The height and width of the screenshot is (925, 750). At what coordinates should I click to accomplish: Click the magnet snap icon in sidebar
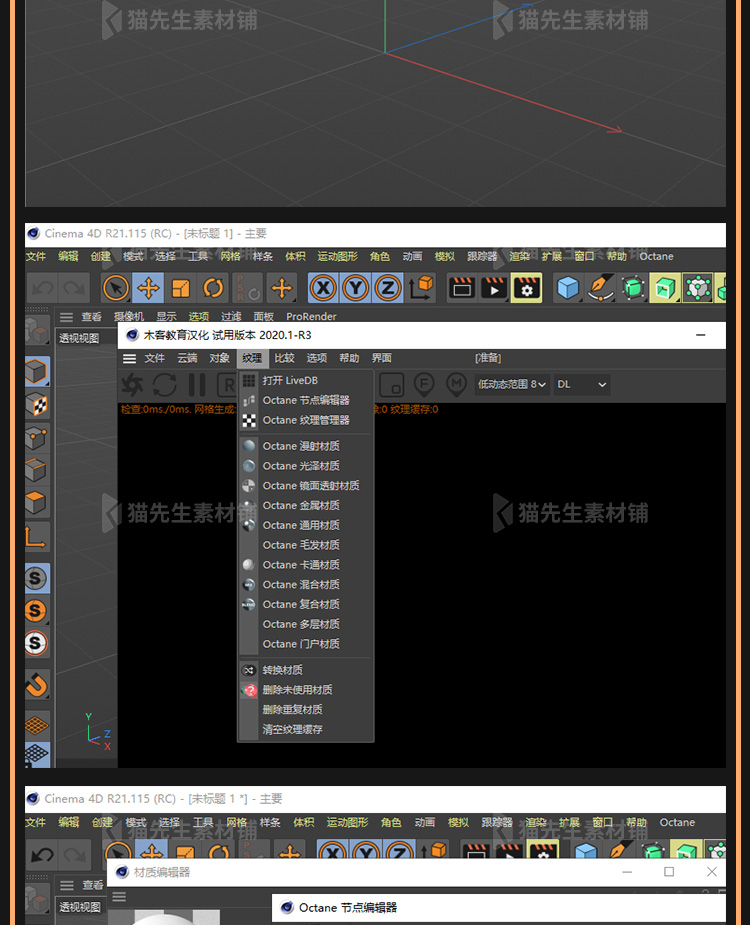click(x=36, y=685)
